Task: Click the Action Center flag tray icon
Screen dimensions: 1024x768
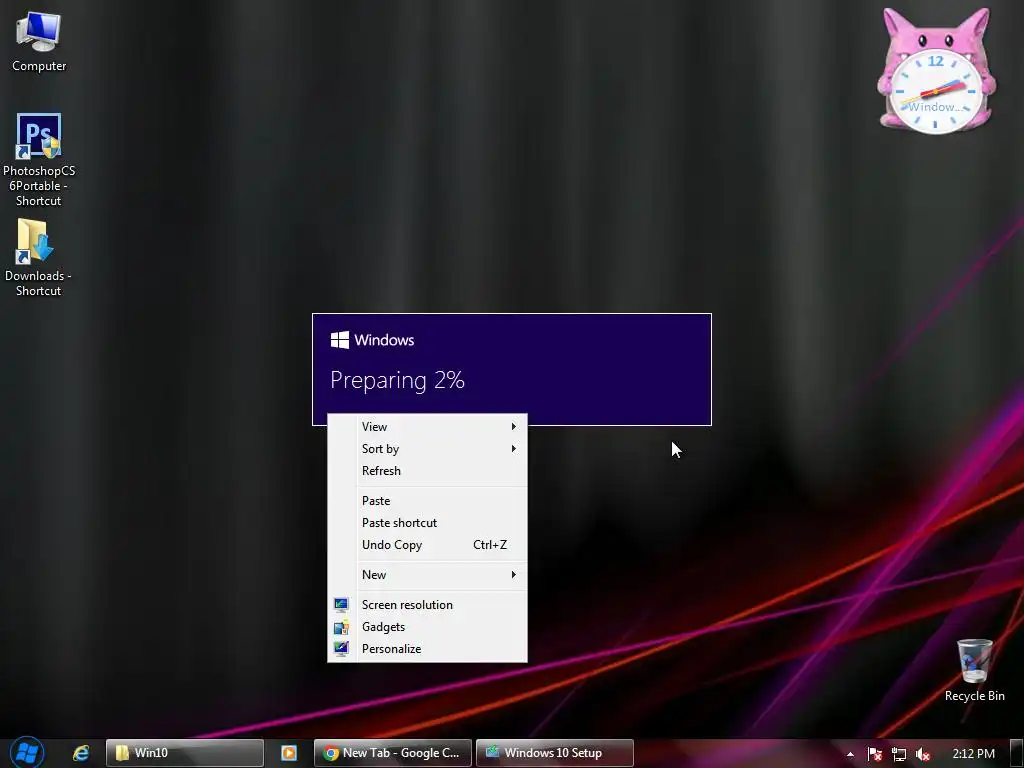Action: [874, 754]
